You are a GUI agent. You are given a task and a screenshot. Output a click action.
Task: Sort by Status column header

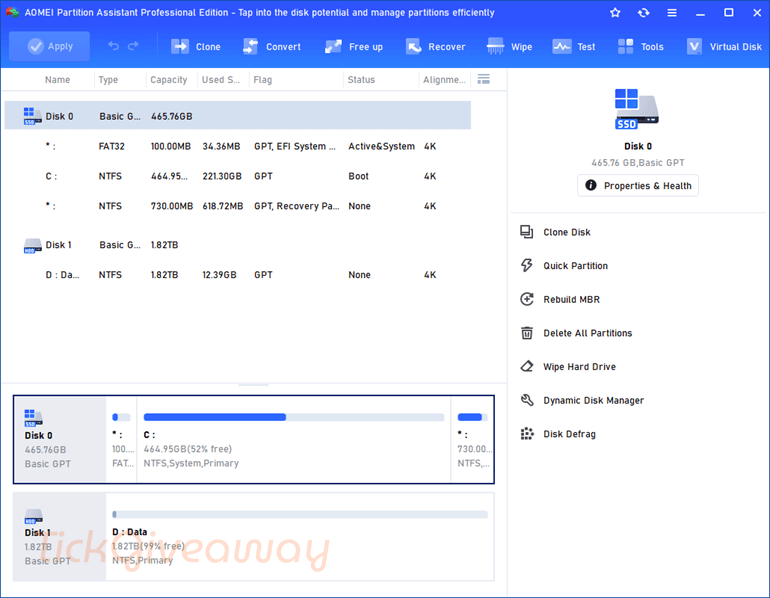pos(361,80)
